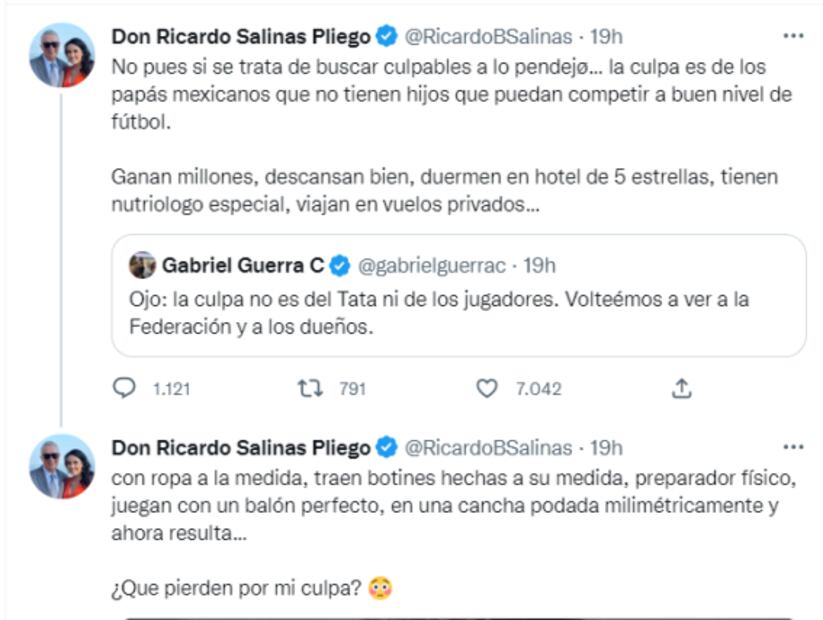823x620 pixels.
Task: Click the second tweet's profile avatar
Action: [61, 466]
